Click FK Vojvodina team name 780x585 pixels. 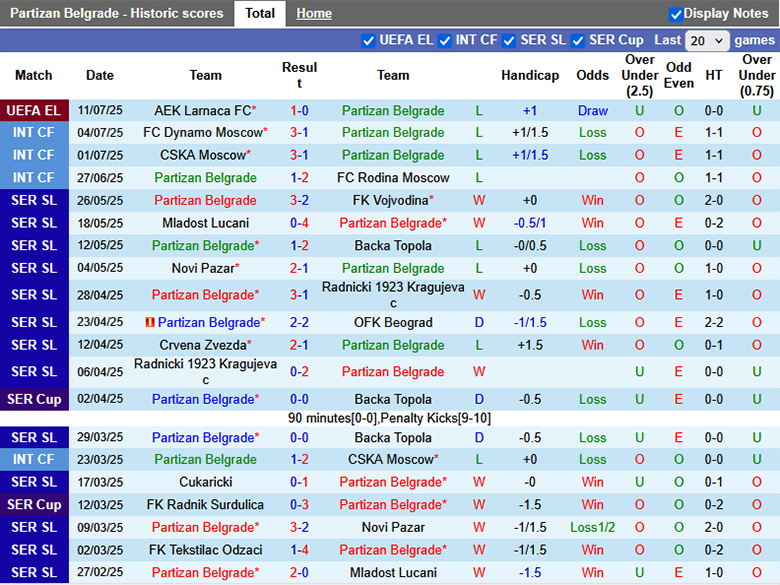(x=390, y=200)
